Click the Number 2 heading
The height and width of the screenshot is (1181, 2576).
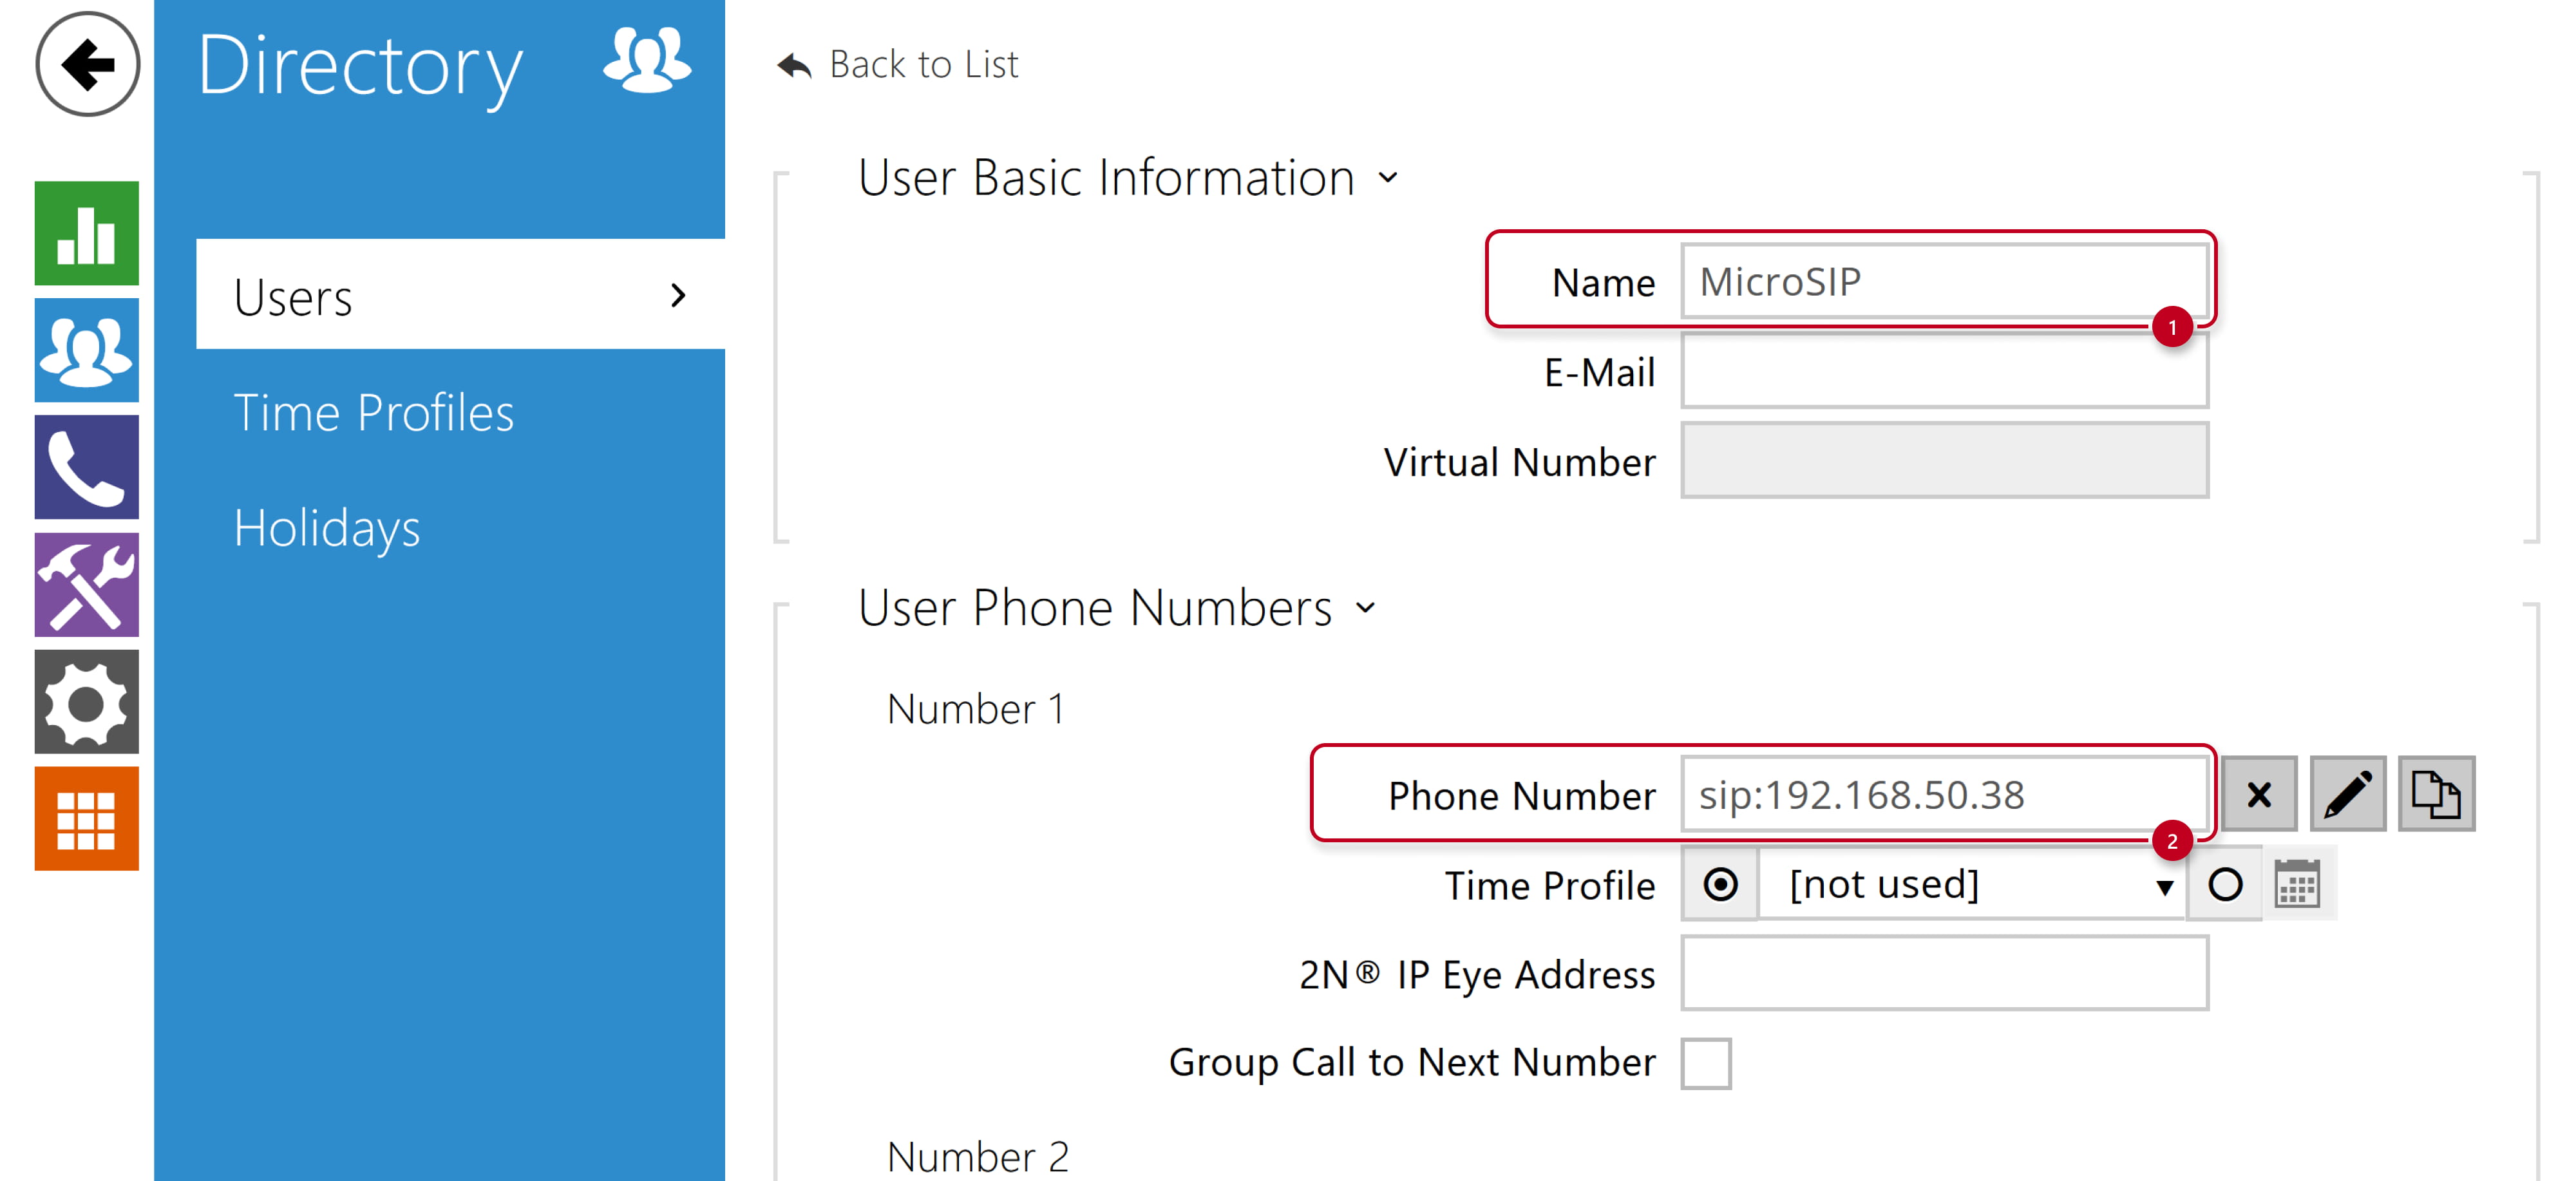click(x=978, y=1157)
